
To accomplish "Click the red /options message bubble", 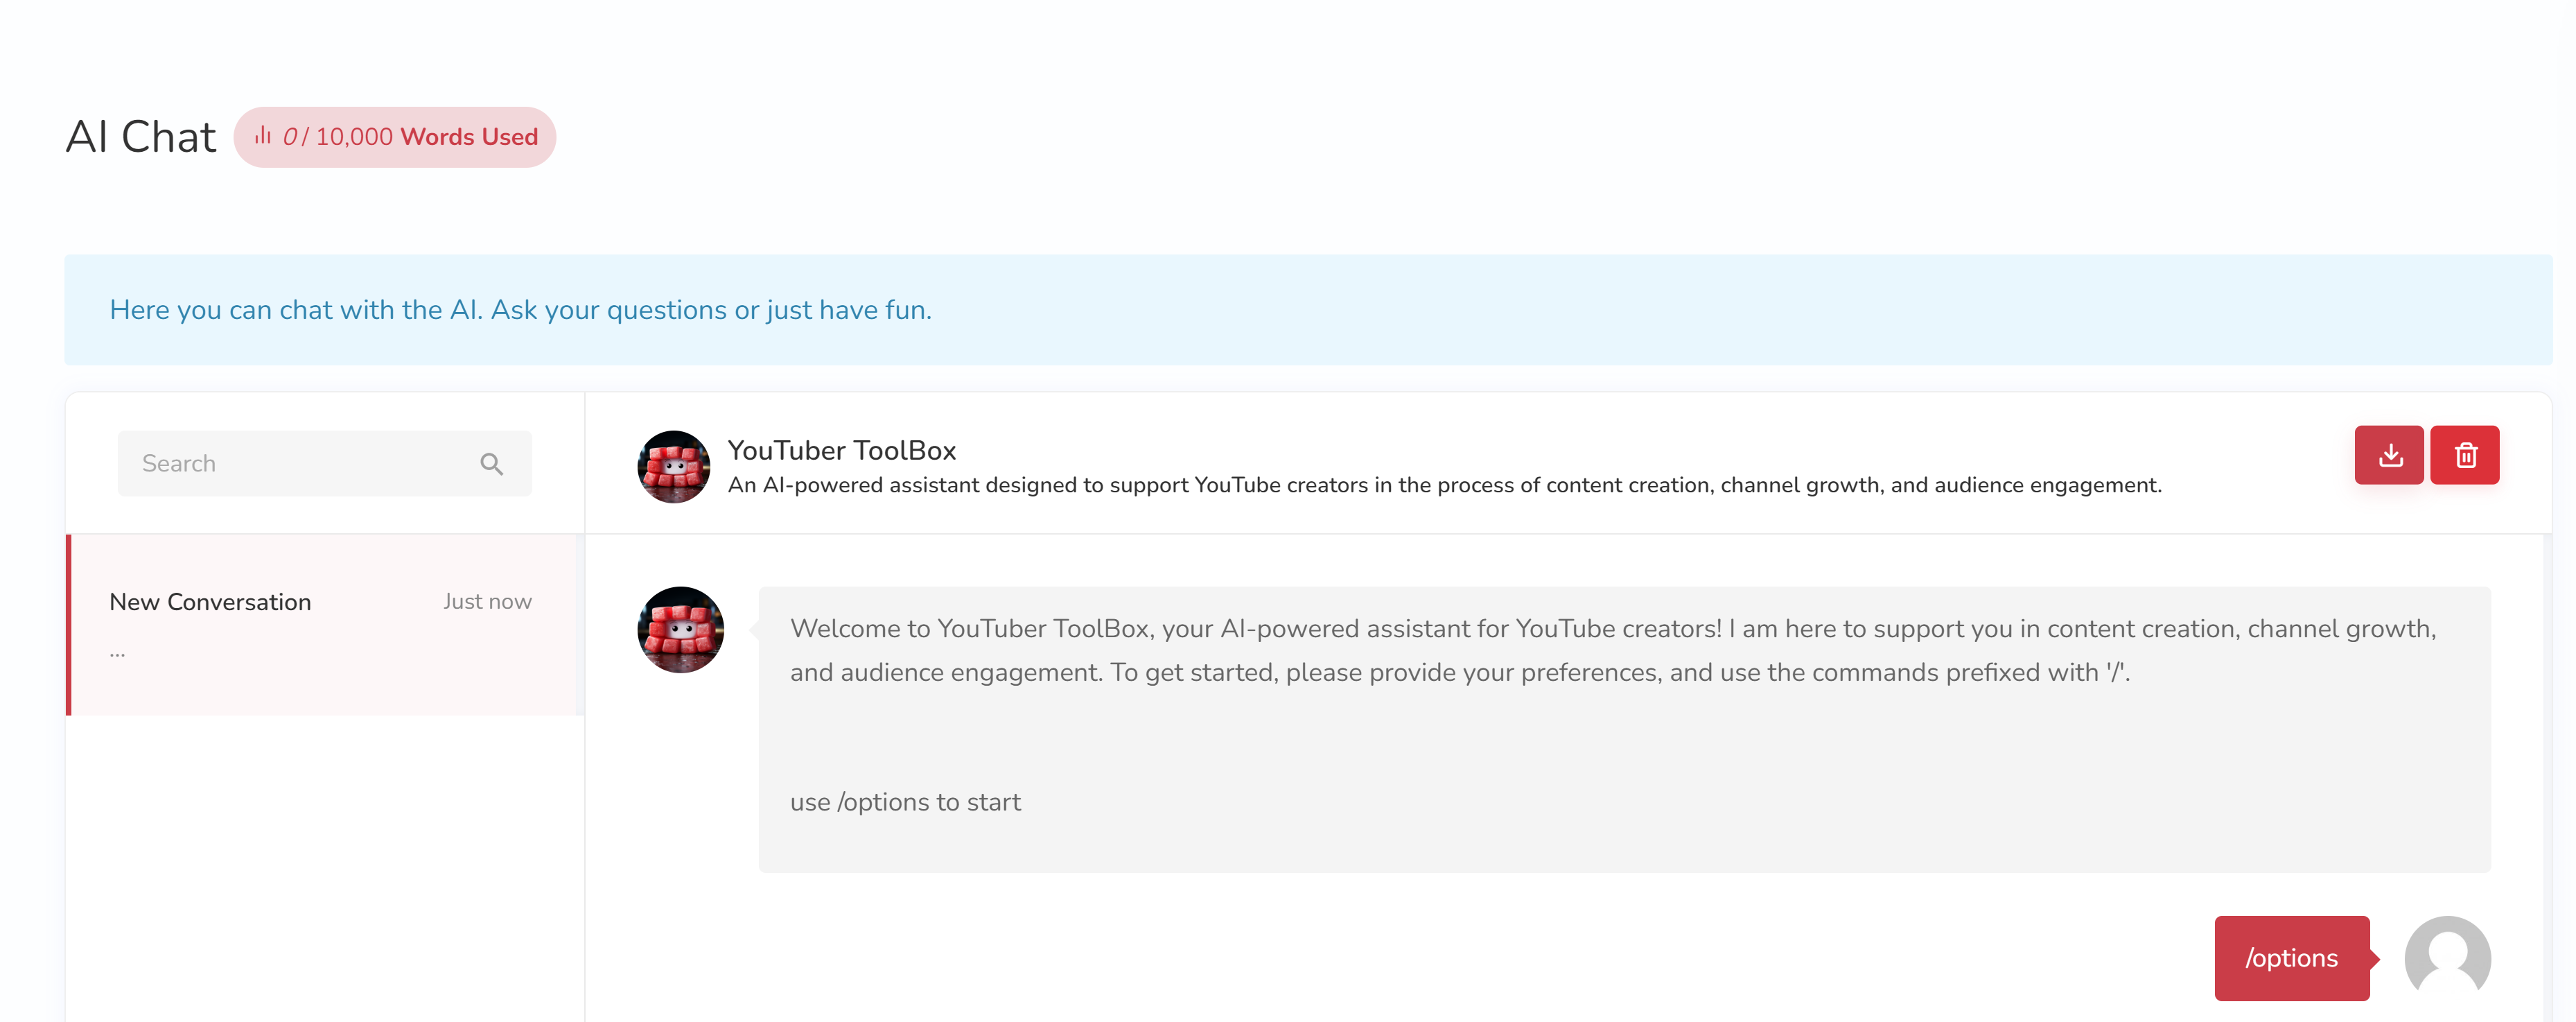I will click(2291, 958).
